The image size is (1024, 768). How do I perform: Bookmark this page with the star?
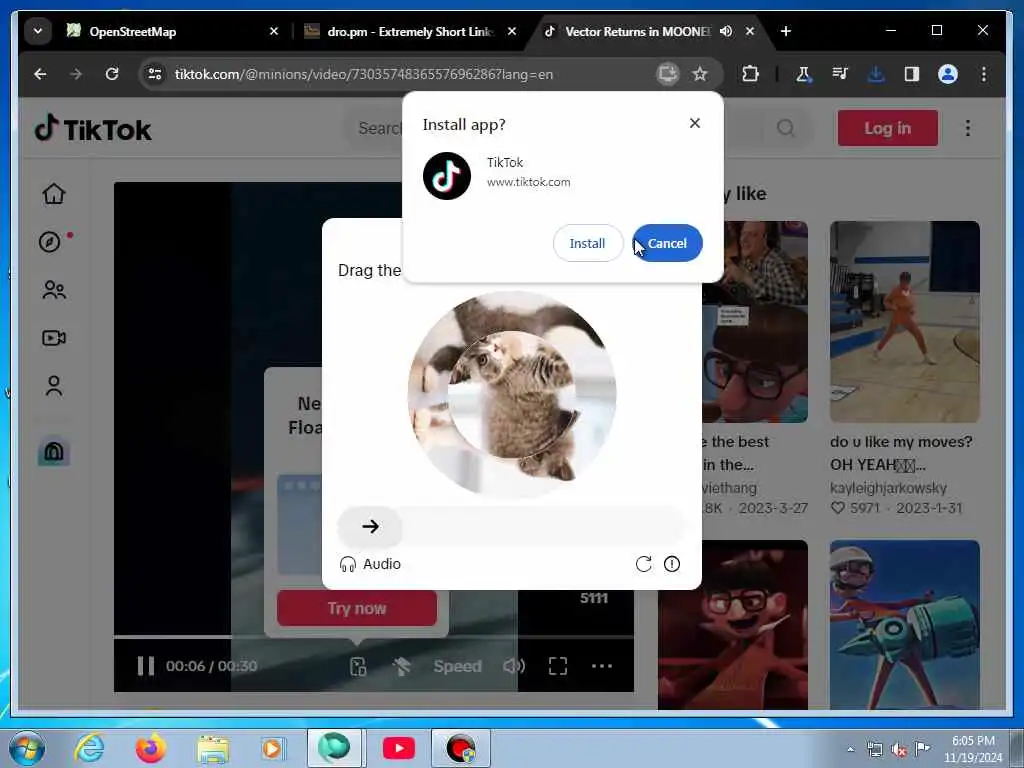pyautogui.click(x=700, y=74)
